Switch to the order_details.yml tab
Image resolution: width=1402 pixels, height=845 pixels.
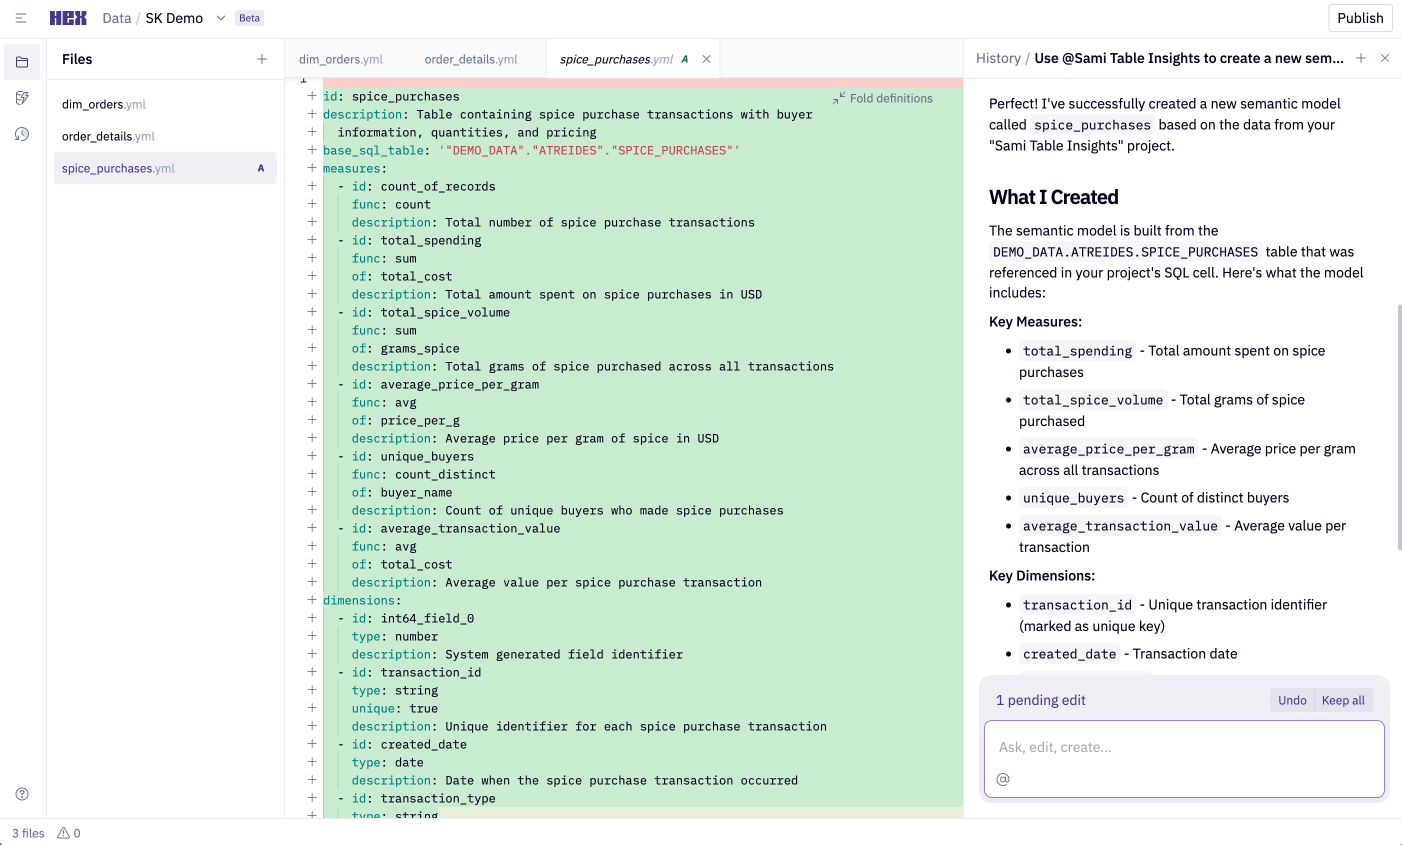pyautogui.click(x=471, y=59)
